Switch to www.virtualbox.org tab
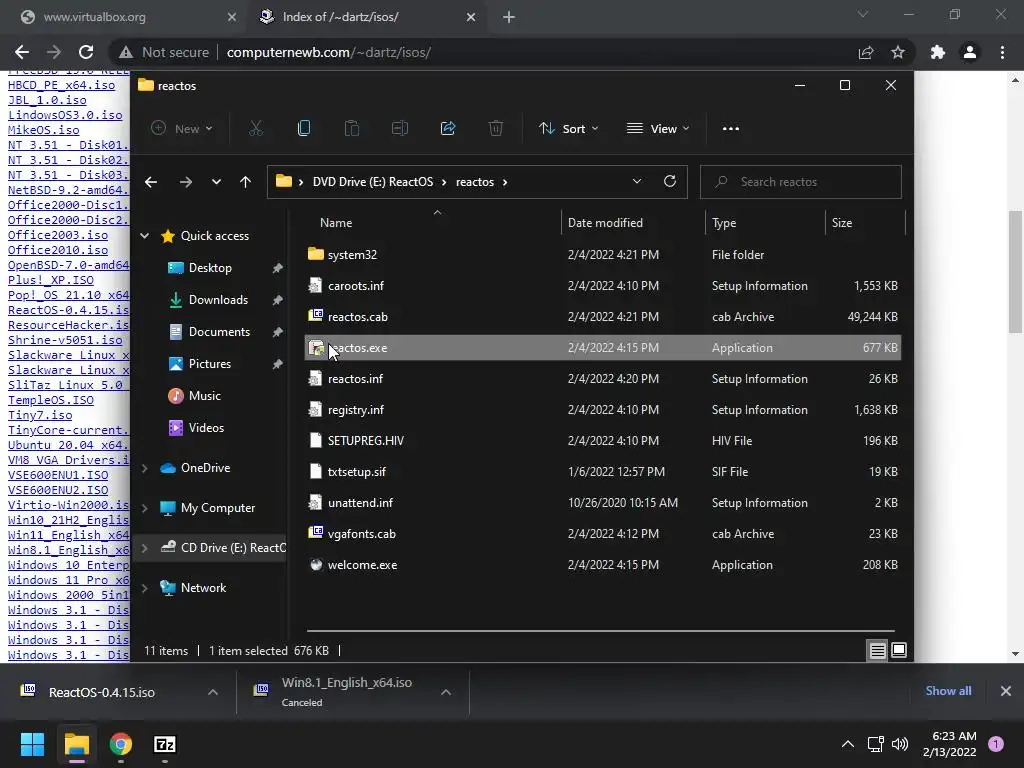1024x768 pixels. tap(129, 17)
